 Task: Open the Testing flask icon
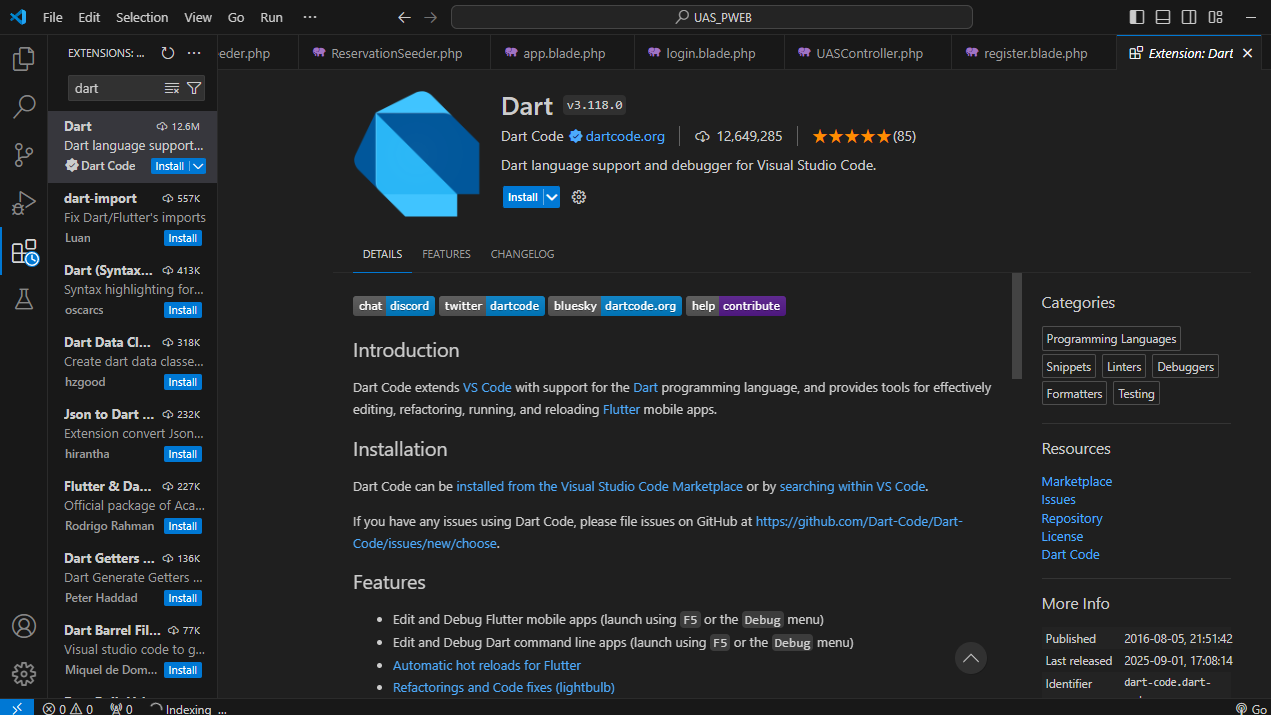[x=24, y=299]
